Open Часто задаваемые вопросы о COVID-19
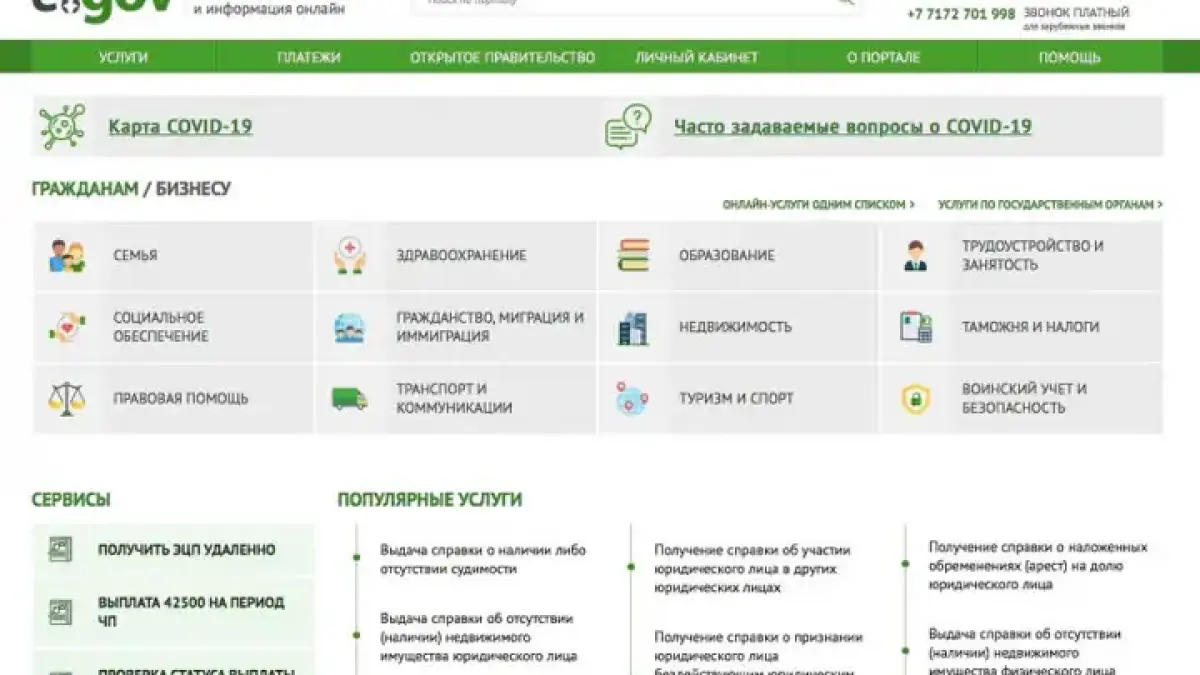1200x675 pixels. click(853, 127)
